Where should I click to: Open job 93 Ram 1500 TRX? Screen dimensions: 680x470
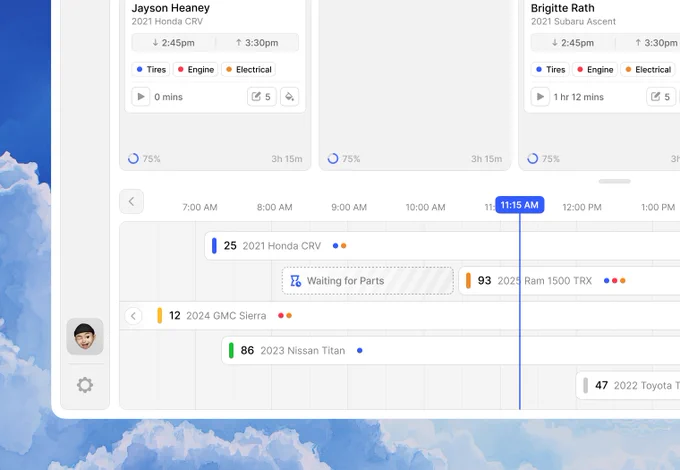coord(569,281)
